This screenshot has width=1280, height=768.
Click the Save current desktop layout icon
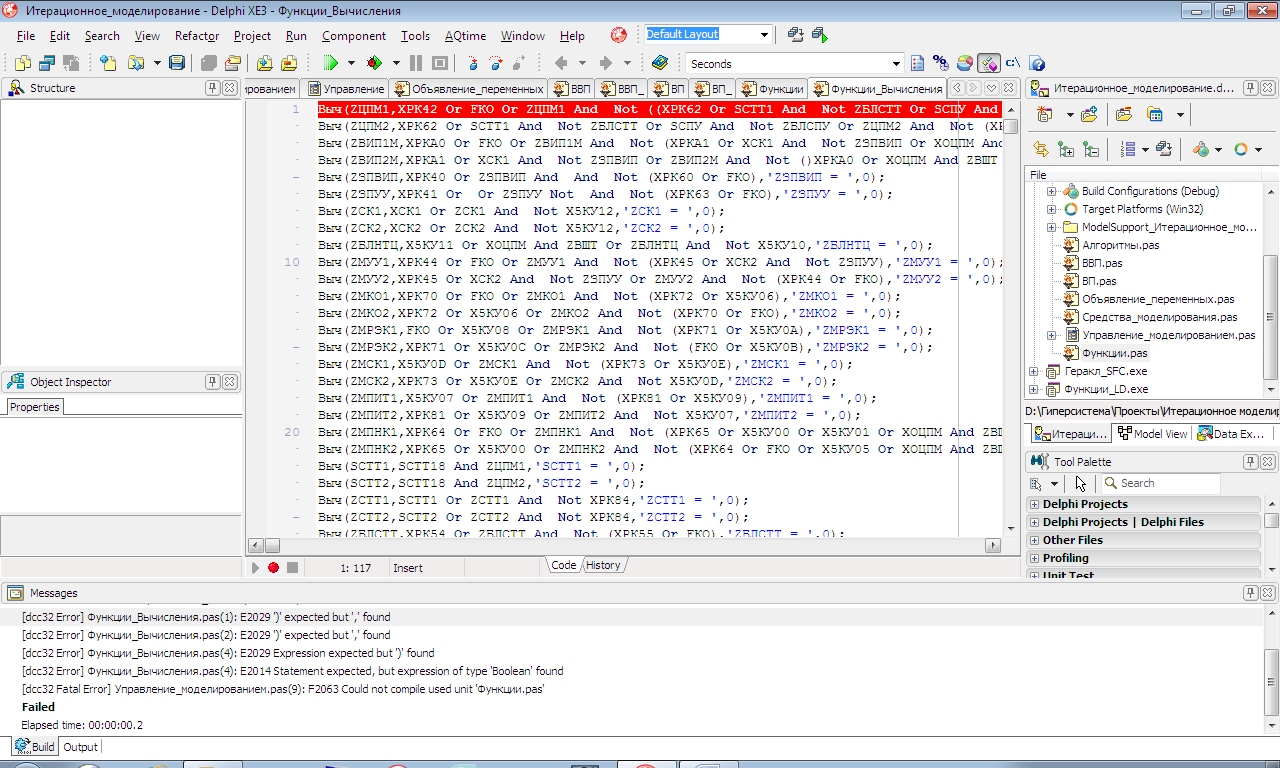796,35
